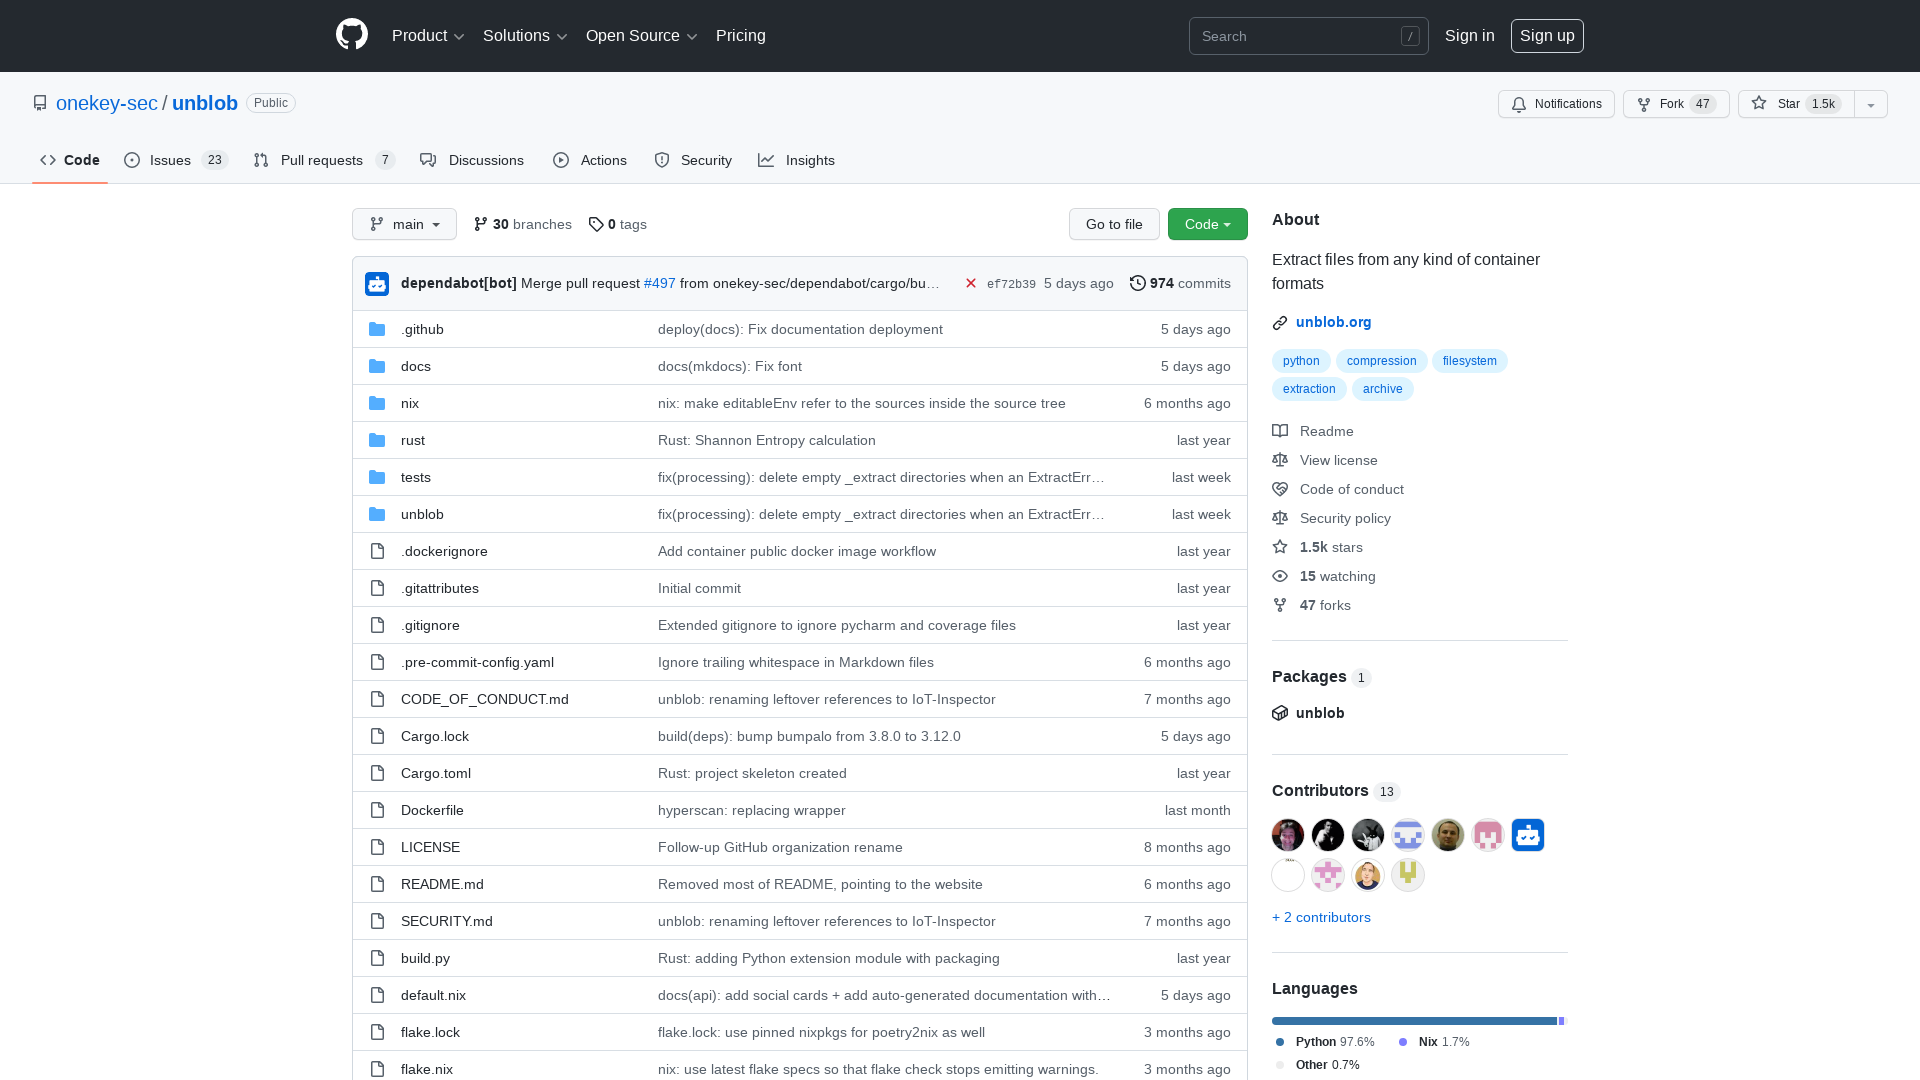Open the star lists dropdown arrow
Viewport: 1920px width, 1080px height.
pyautogui.click(x=1871, y=104)
